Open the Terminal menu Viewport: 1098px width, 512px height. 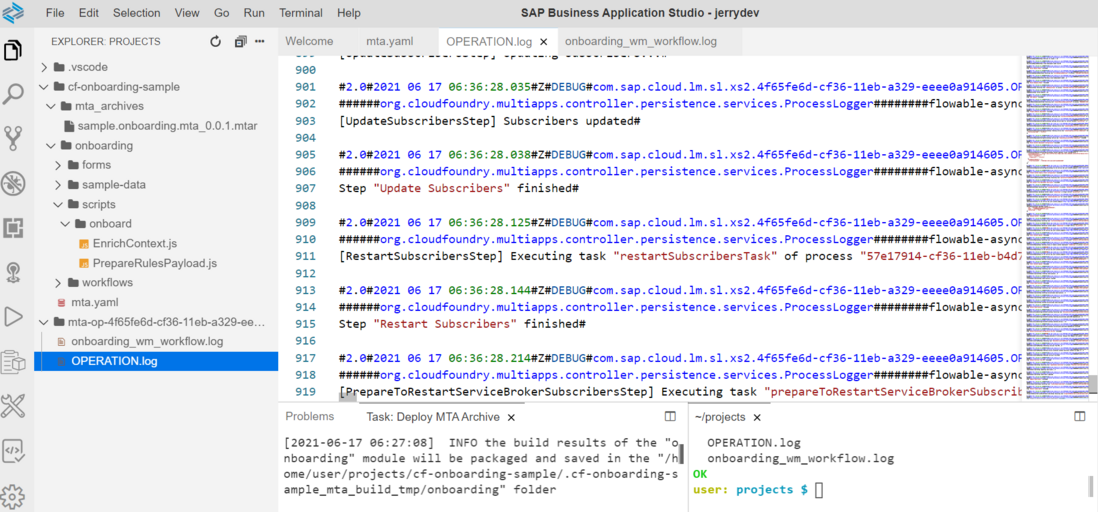coord(300,13)
